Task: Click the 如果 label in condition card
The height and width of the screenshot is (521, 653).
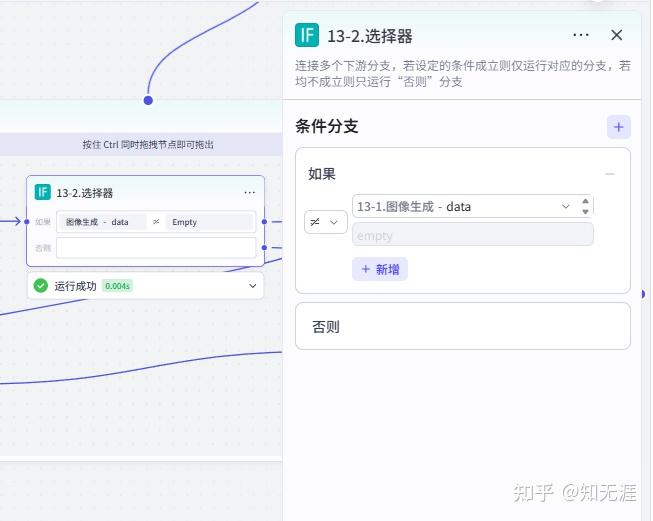Action: pos(322,174)
